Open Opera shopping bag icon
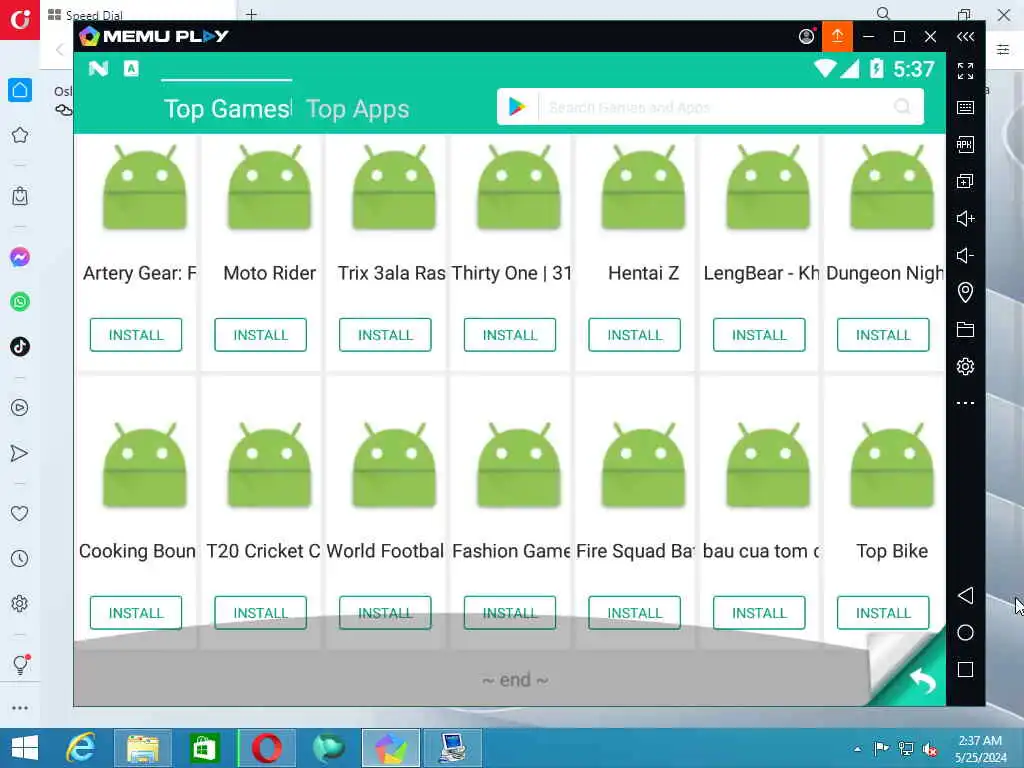1024x768 pixels. [20, 196]
